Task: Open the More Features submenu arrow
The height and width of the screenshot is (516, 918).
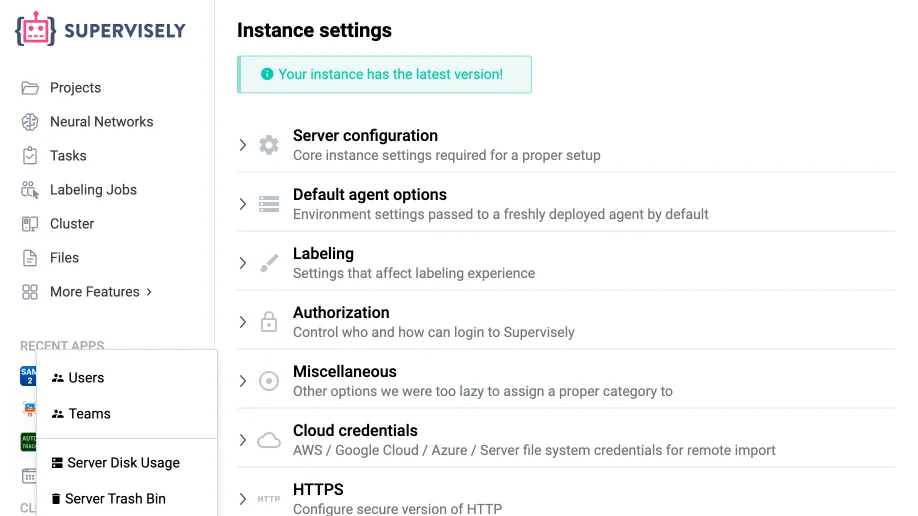Action: [x=149, y=292]
